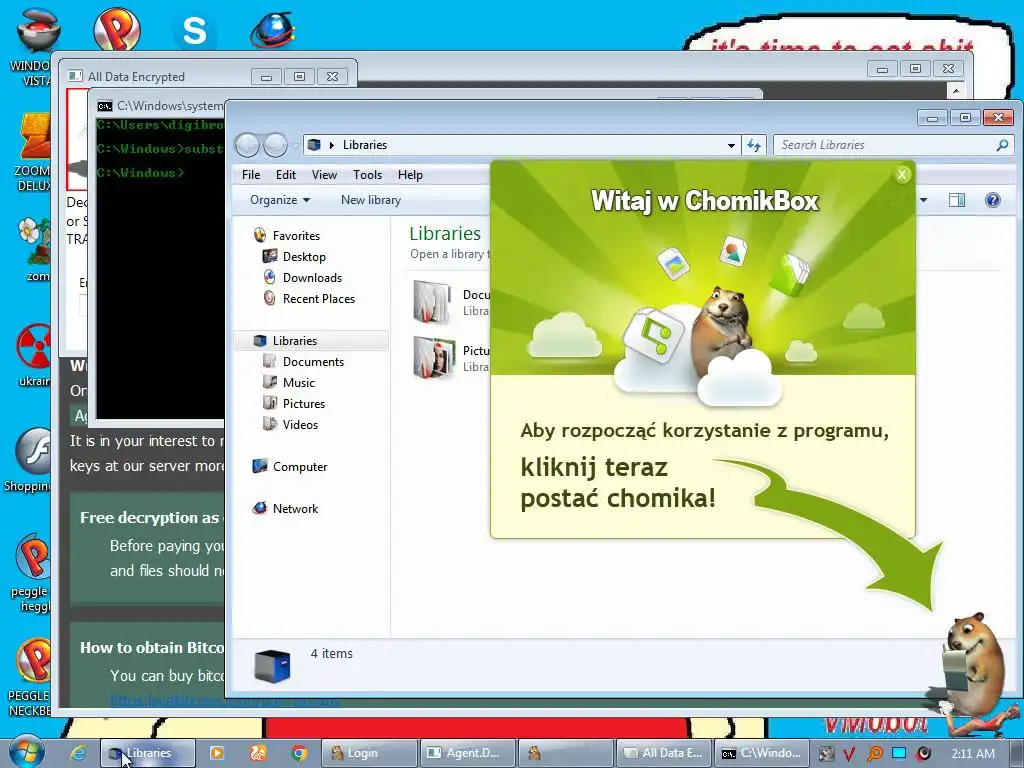Select Favorites in the navigation pane

[296, 236]
